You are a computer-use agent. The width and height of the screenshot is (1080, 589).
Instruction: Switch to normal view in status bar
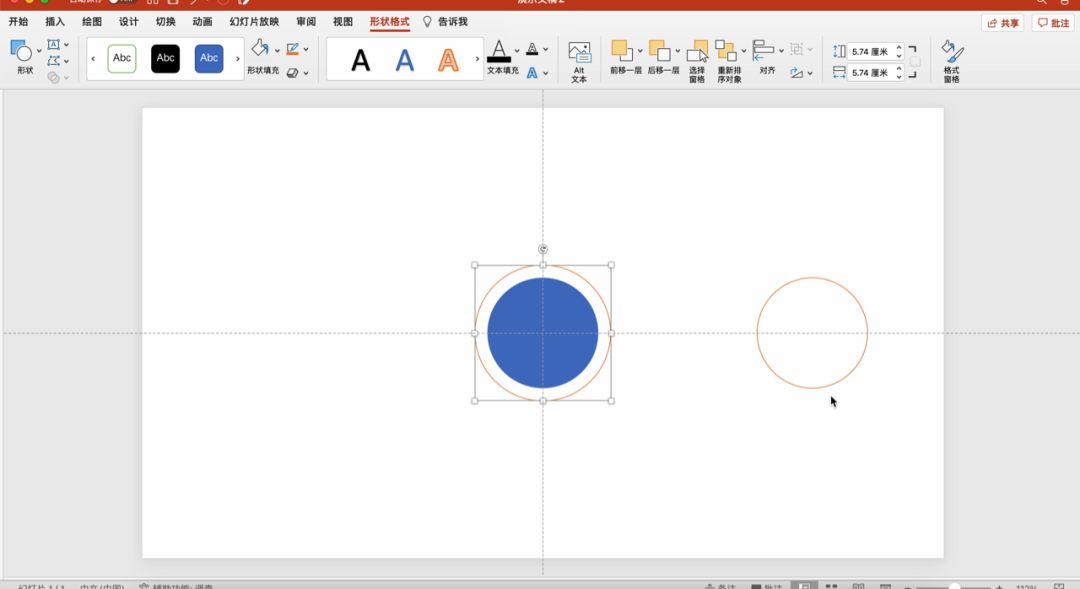804,586
